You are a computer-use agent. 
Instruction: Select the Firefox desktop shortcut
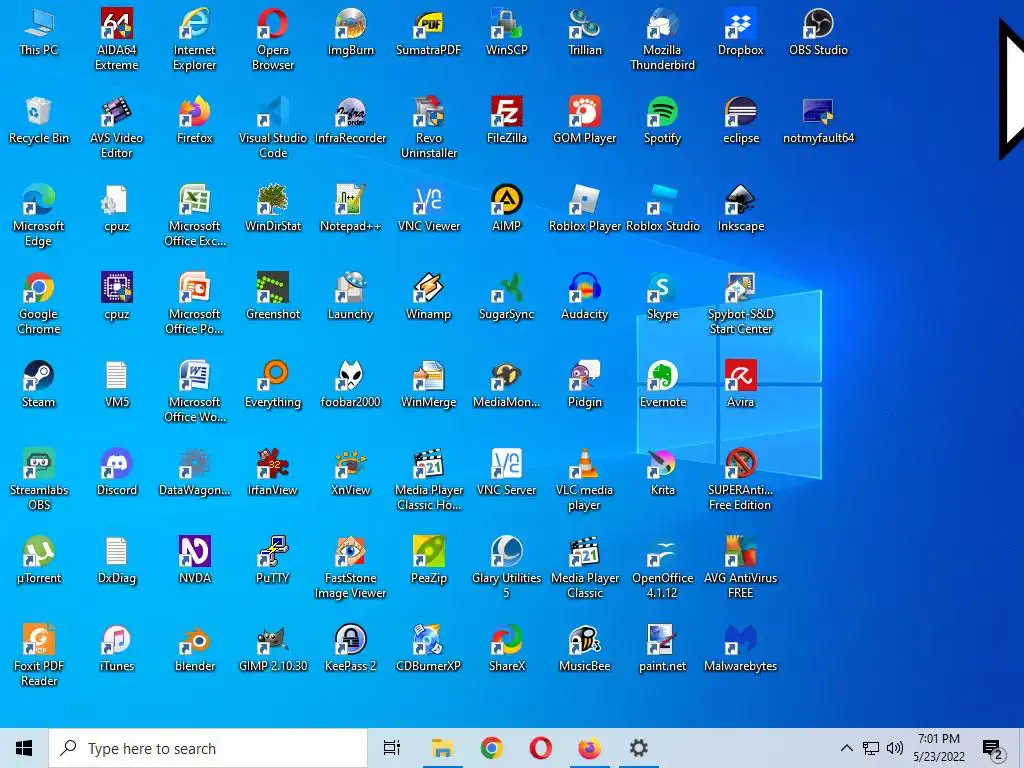pyautogui.click(x=195, y=121)
